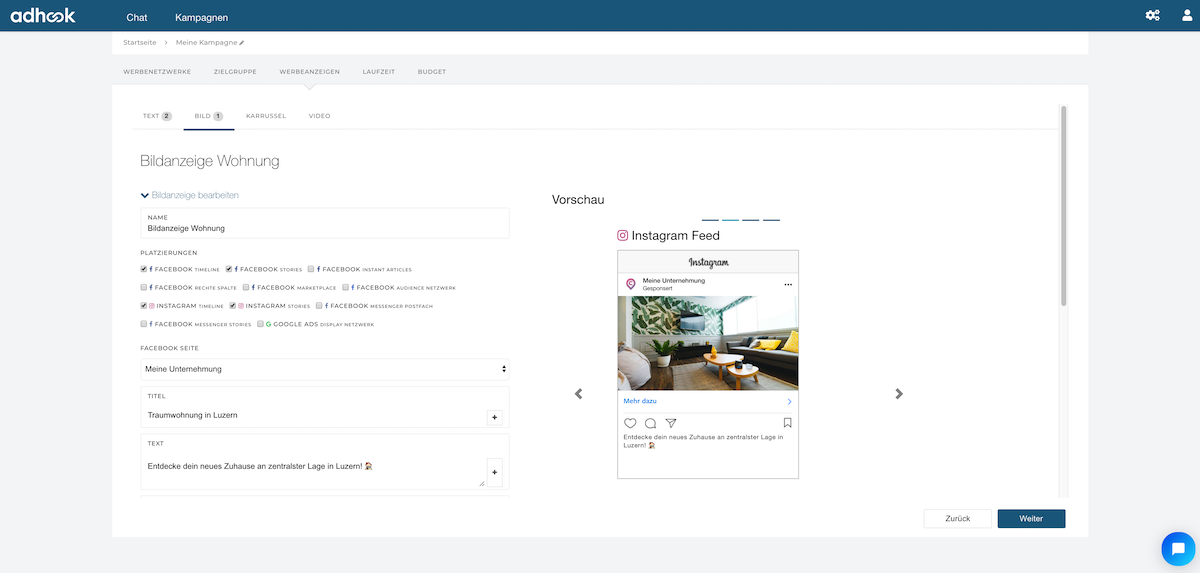The image size is (1200, 573).
Task: Click Meine Unternehmung name in preview
Action: pyautogui.click(x=674, y=281)
